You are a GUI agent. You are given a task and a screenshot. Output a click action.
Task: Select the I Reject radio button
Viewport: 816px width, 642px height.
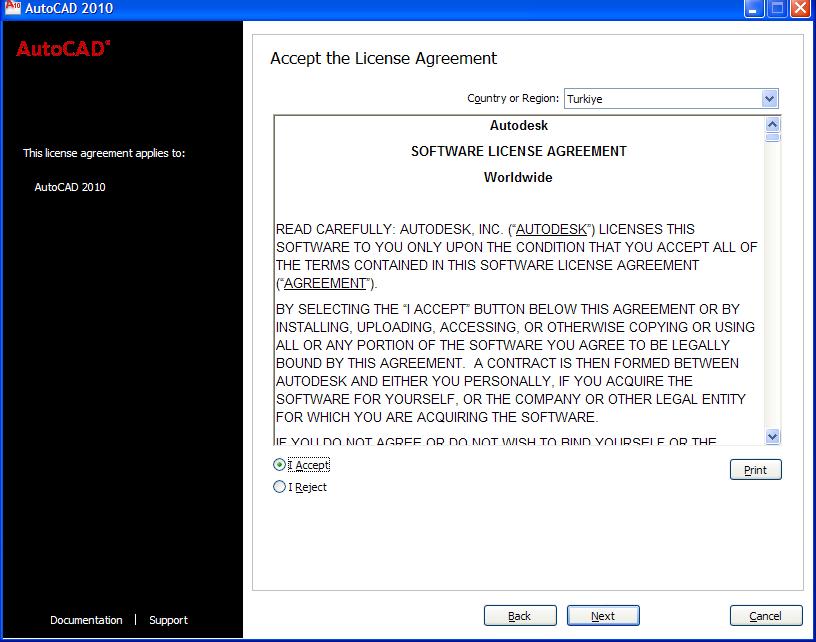(x=279, y=487)
